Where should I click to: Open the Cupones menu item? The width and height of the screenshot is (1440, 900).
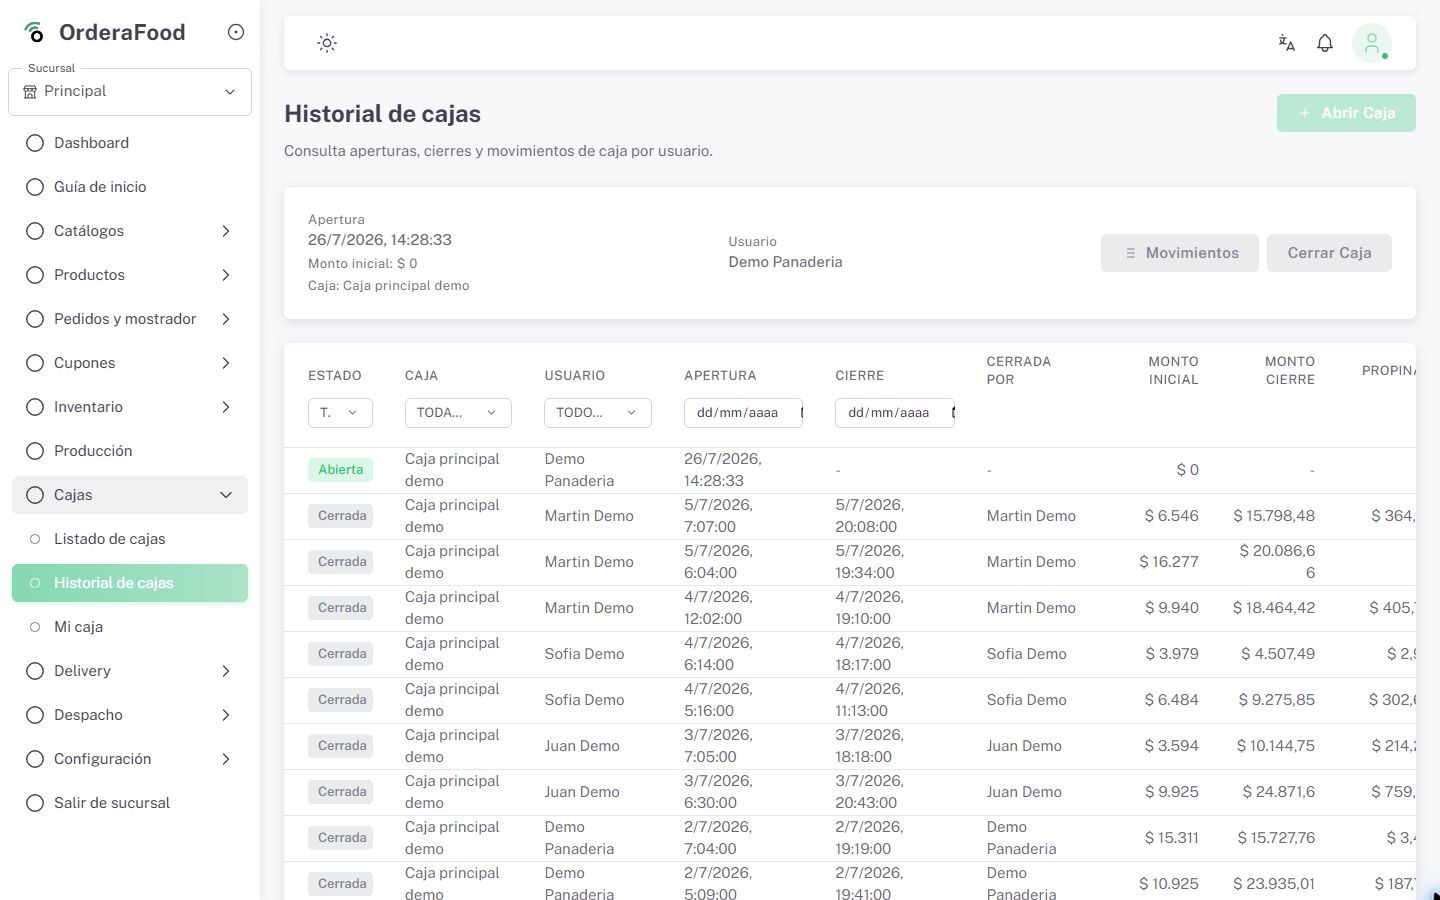(x=130, y=363)
